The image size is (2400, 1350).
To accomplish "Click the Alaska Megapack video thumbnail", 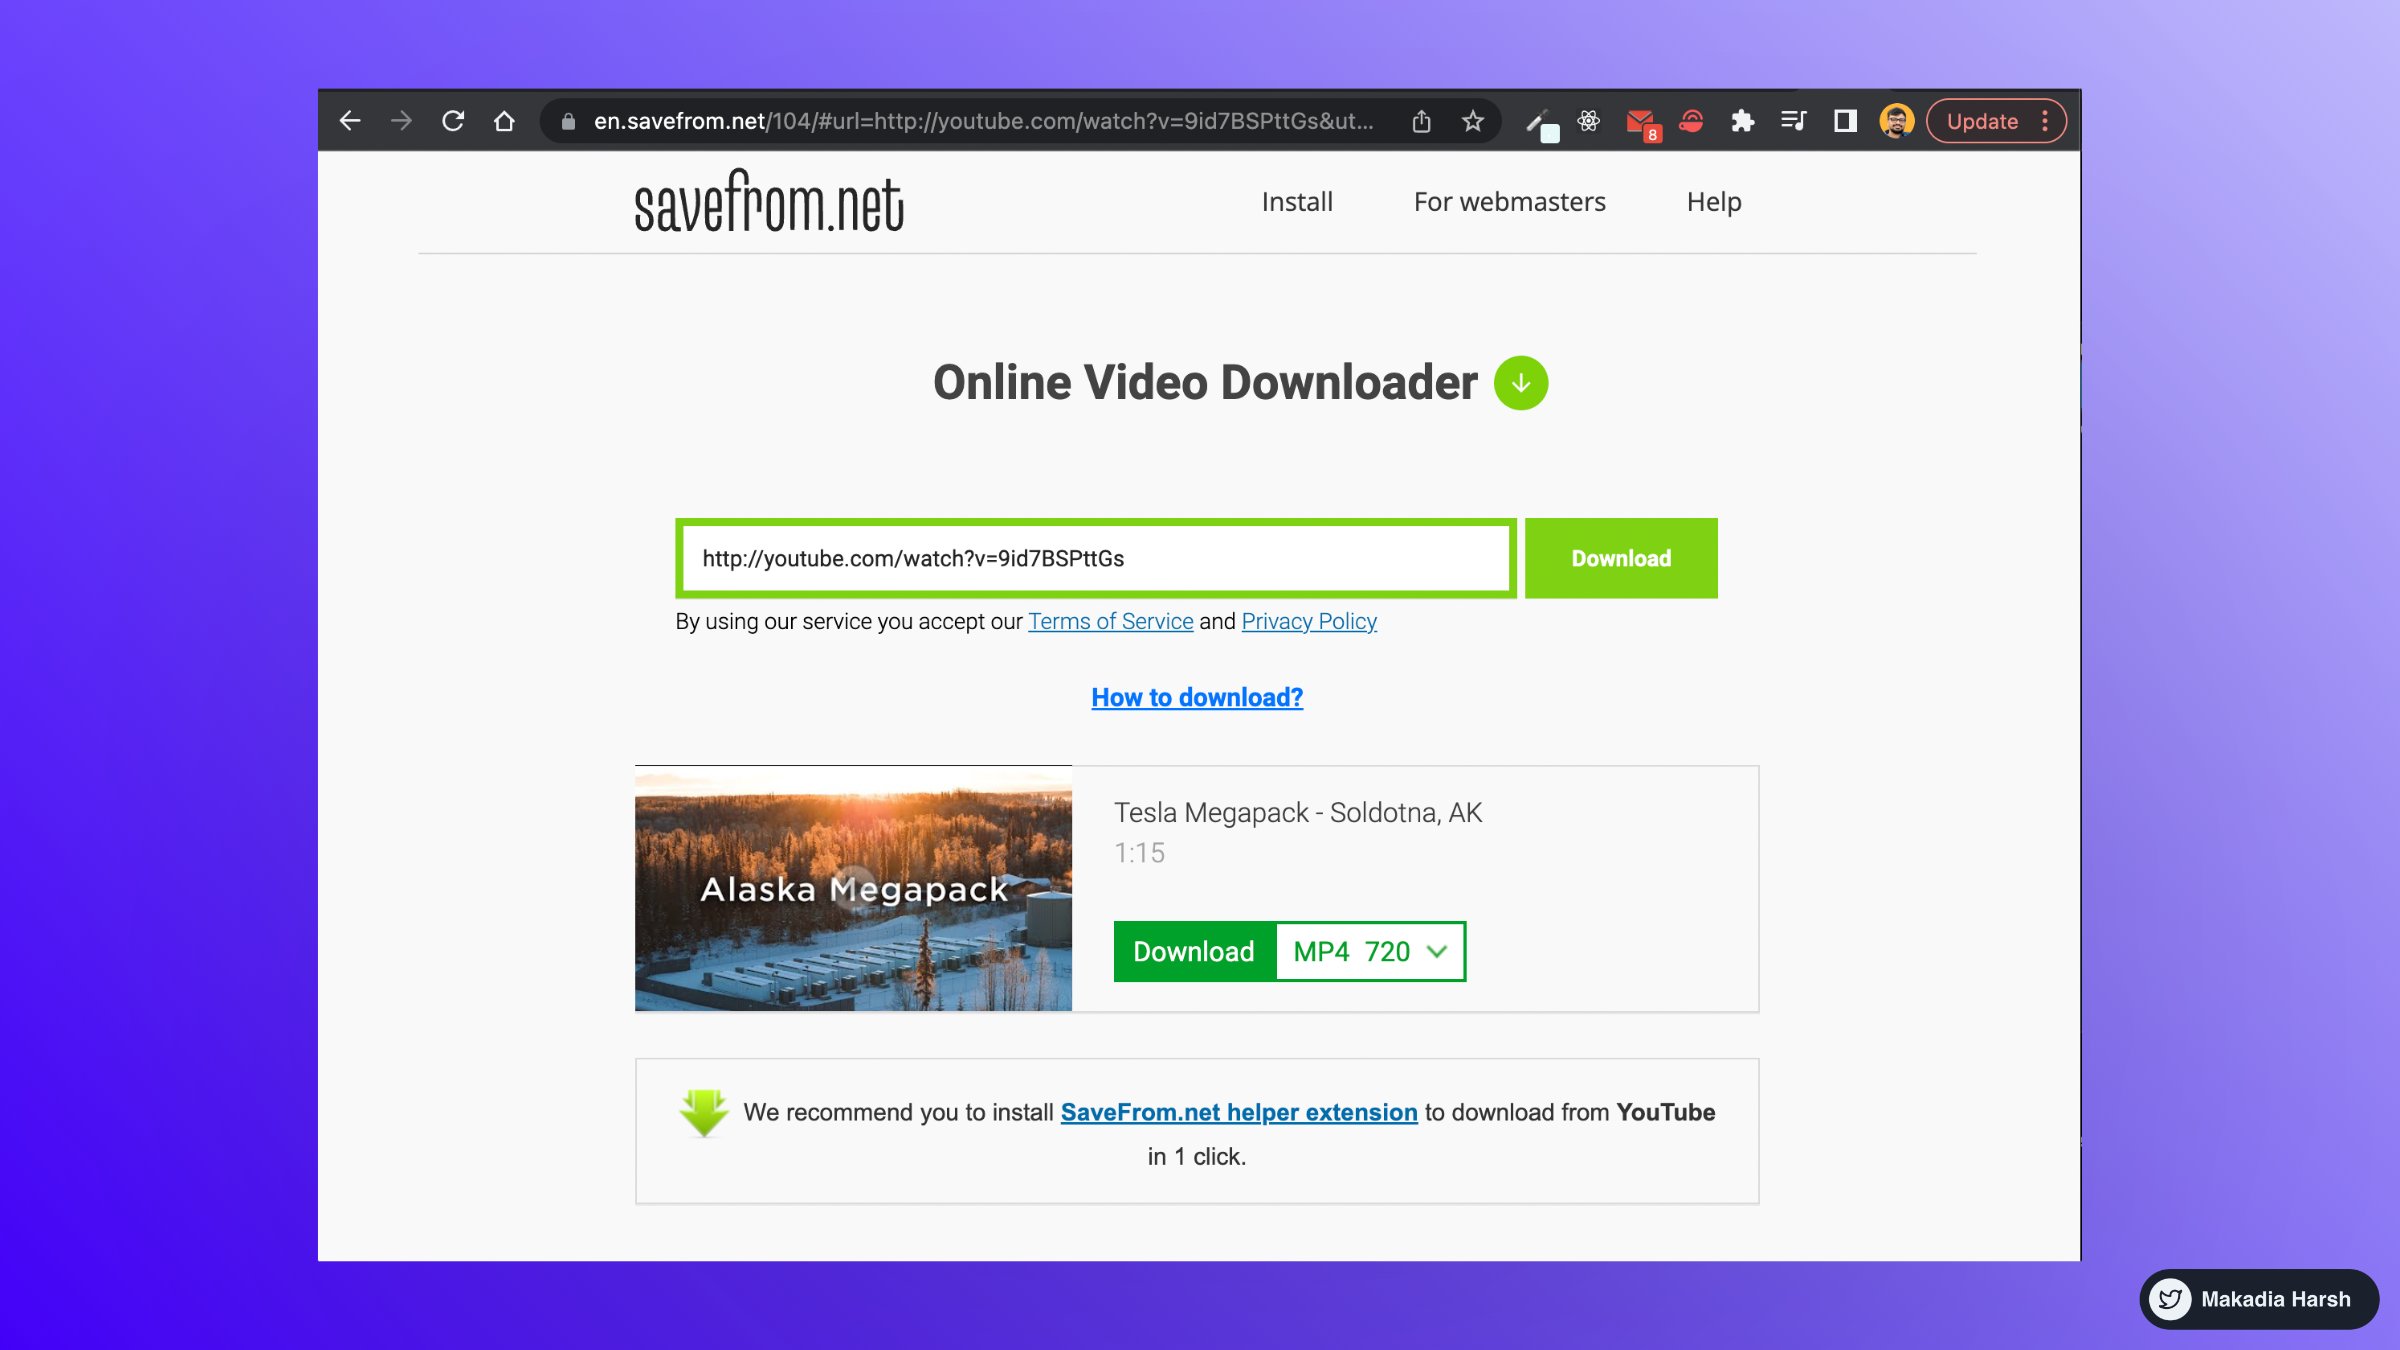I will point(853,888).
